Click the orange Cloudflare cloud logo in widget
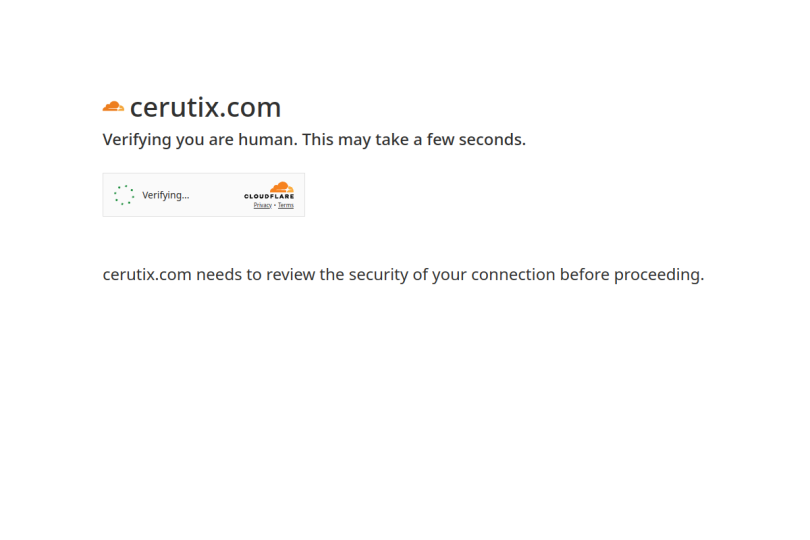This screenshot has height=540, width=810. (x=282, y=187)
